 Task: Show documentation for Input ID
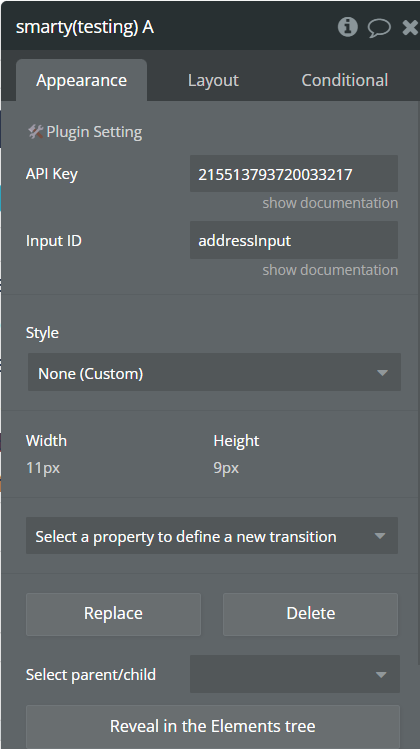point(330,270)
